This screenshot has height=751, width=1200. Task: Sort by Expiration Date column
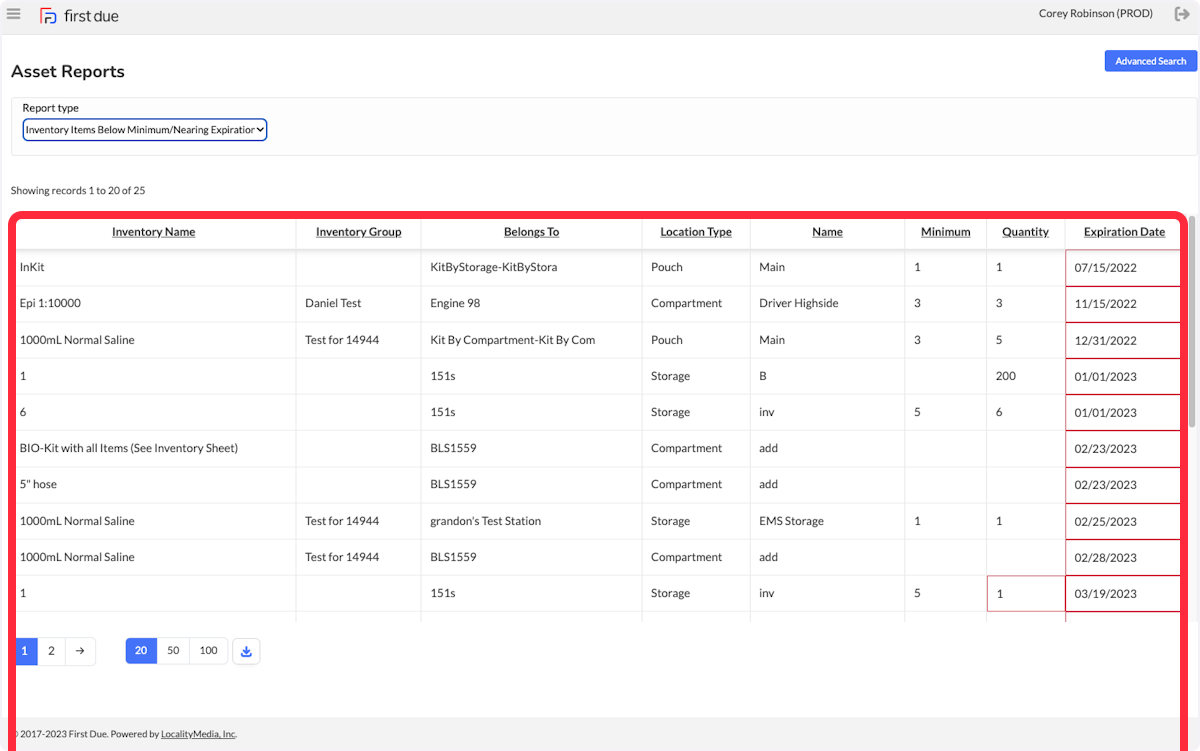pos(1124,232)
